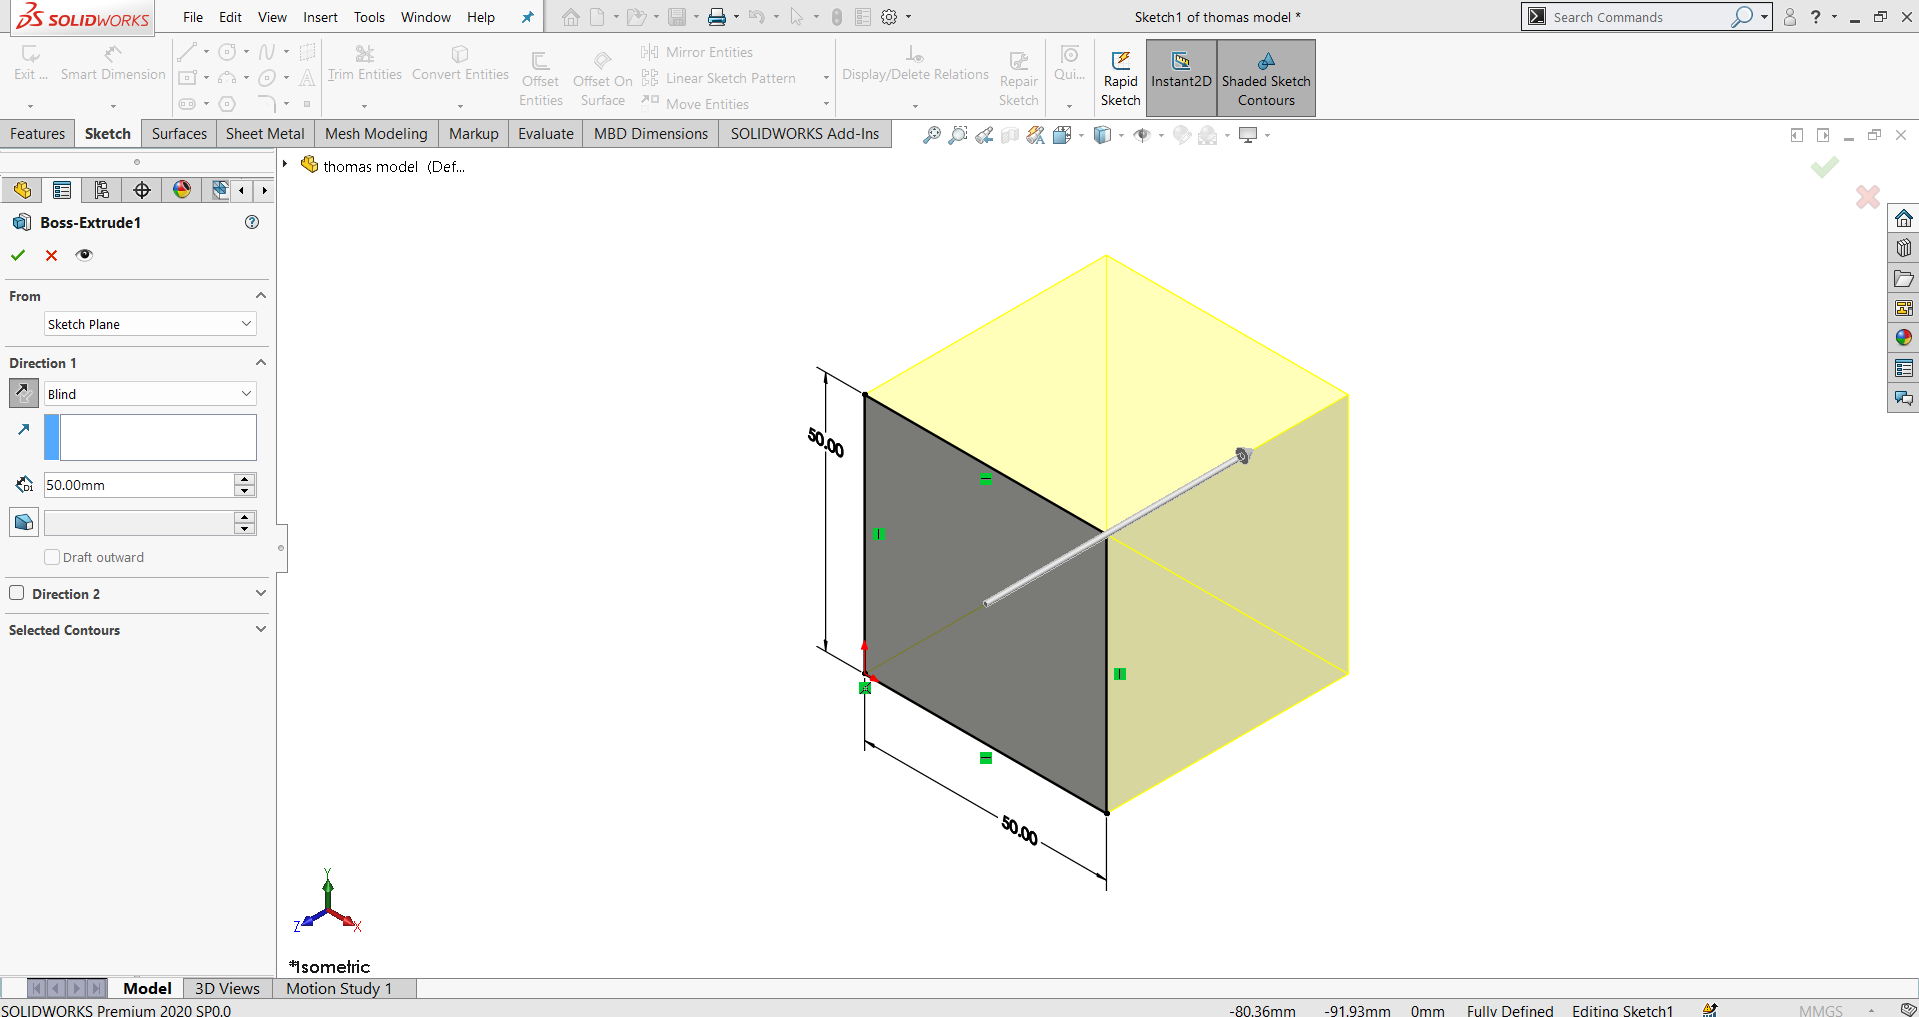The height and width of the screenshot is (1017, 1919).
Task: Open the Print dropdown arrow
Action: [736, 17]
